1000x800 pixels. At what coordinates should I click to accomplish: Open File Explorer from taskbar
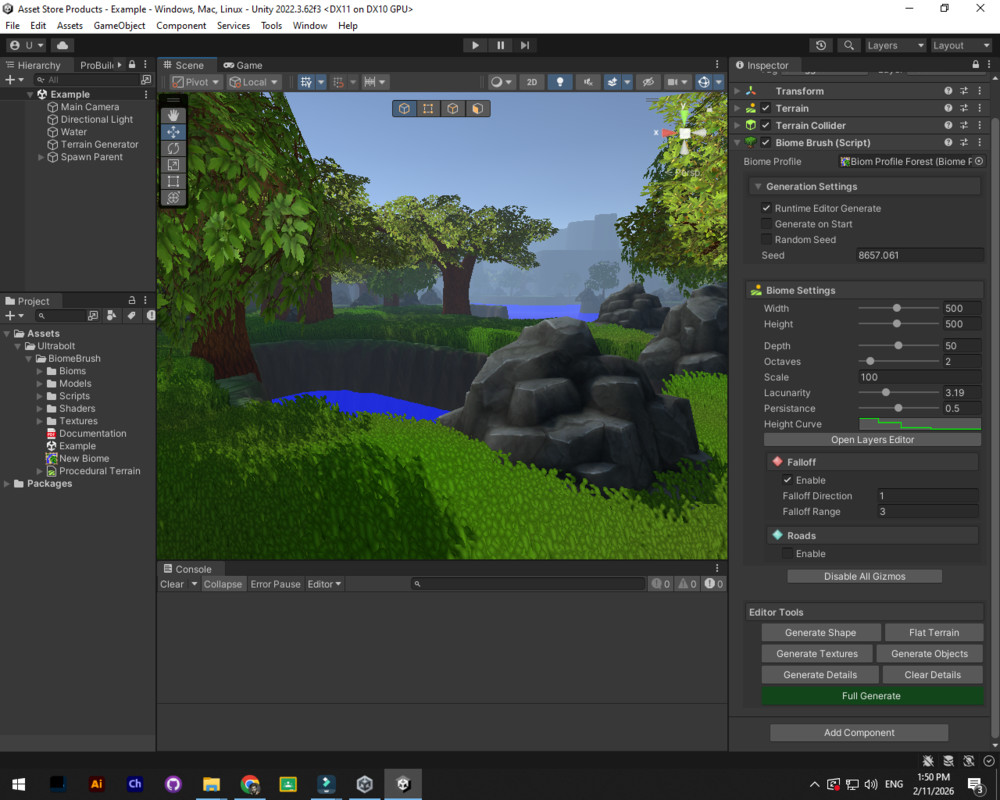(x=211, y=784)
